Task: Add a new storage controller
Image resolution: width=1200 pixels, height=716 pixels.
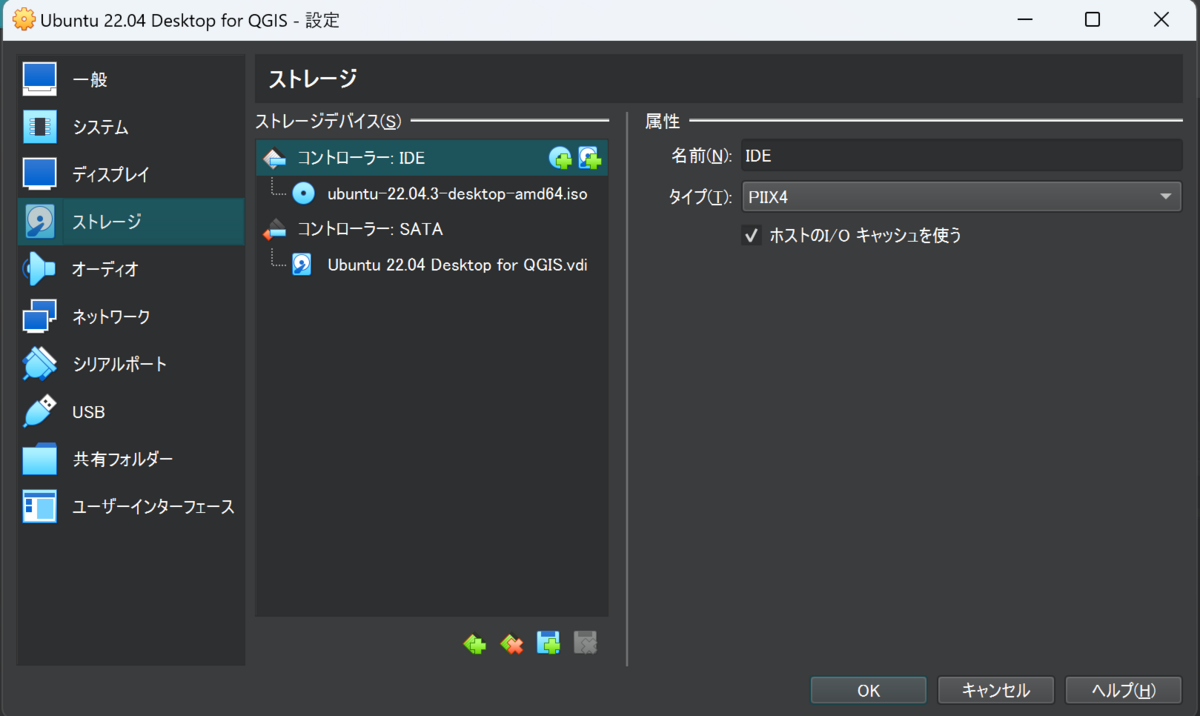Action: (x=473, y=643)
